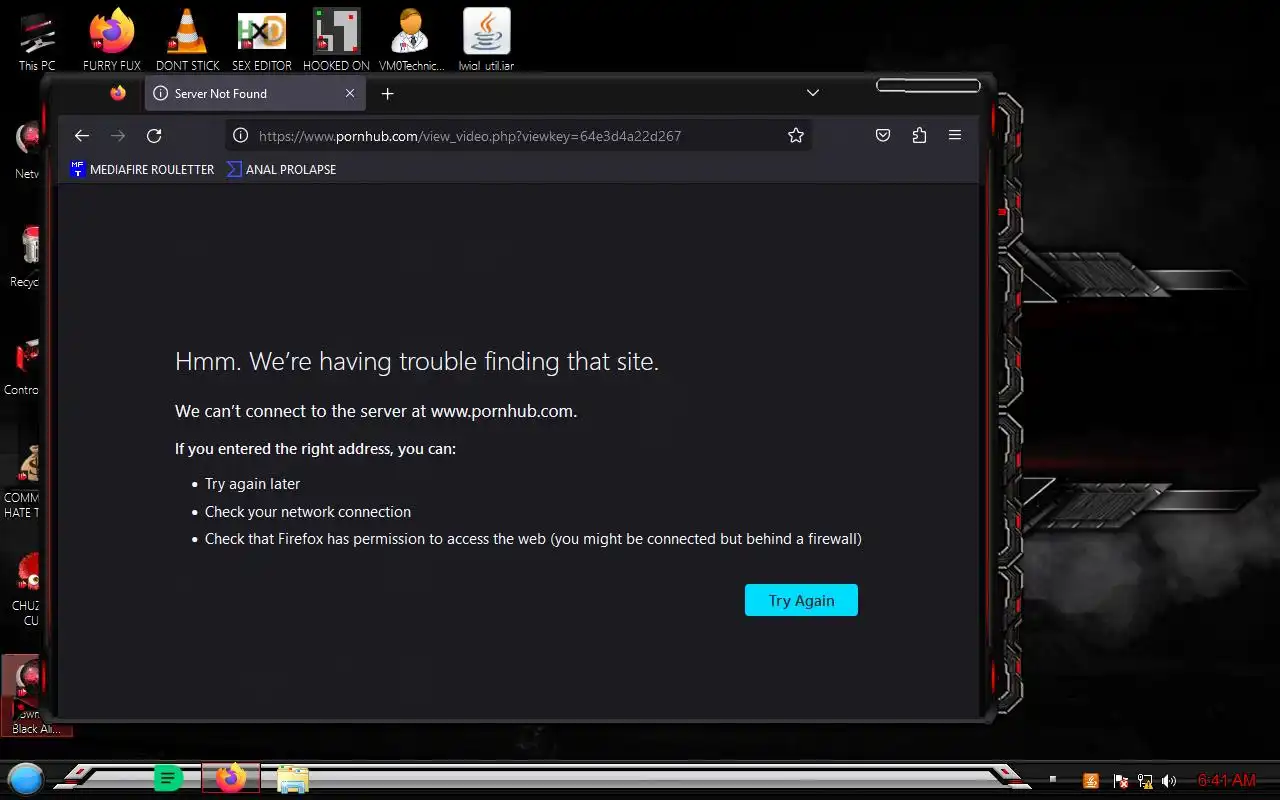Open the Pocket save icon in the toolbar
The width and height of the screenshot is (1280, 800).
pyautogui.click(x=883, y=136)
